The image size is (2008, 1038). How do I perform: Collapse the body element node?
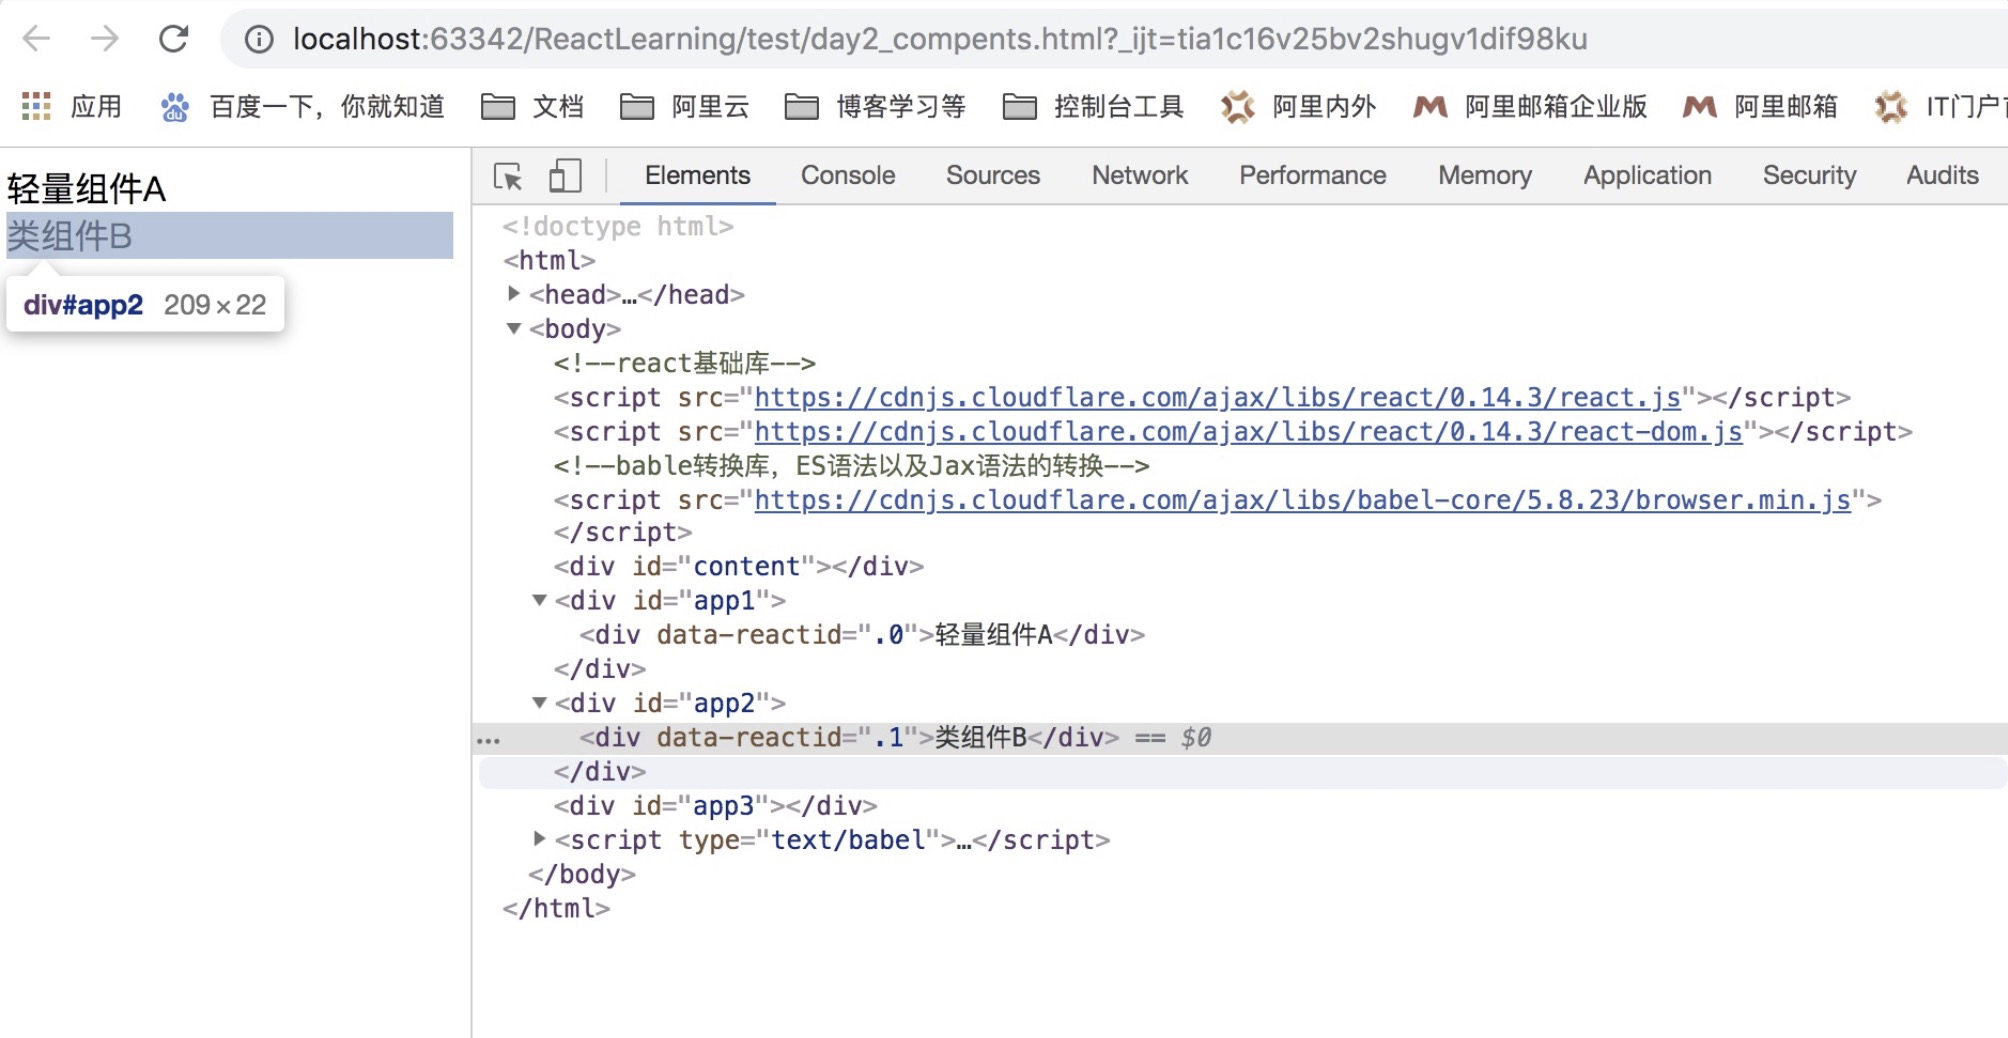[x=513, y=328]
